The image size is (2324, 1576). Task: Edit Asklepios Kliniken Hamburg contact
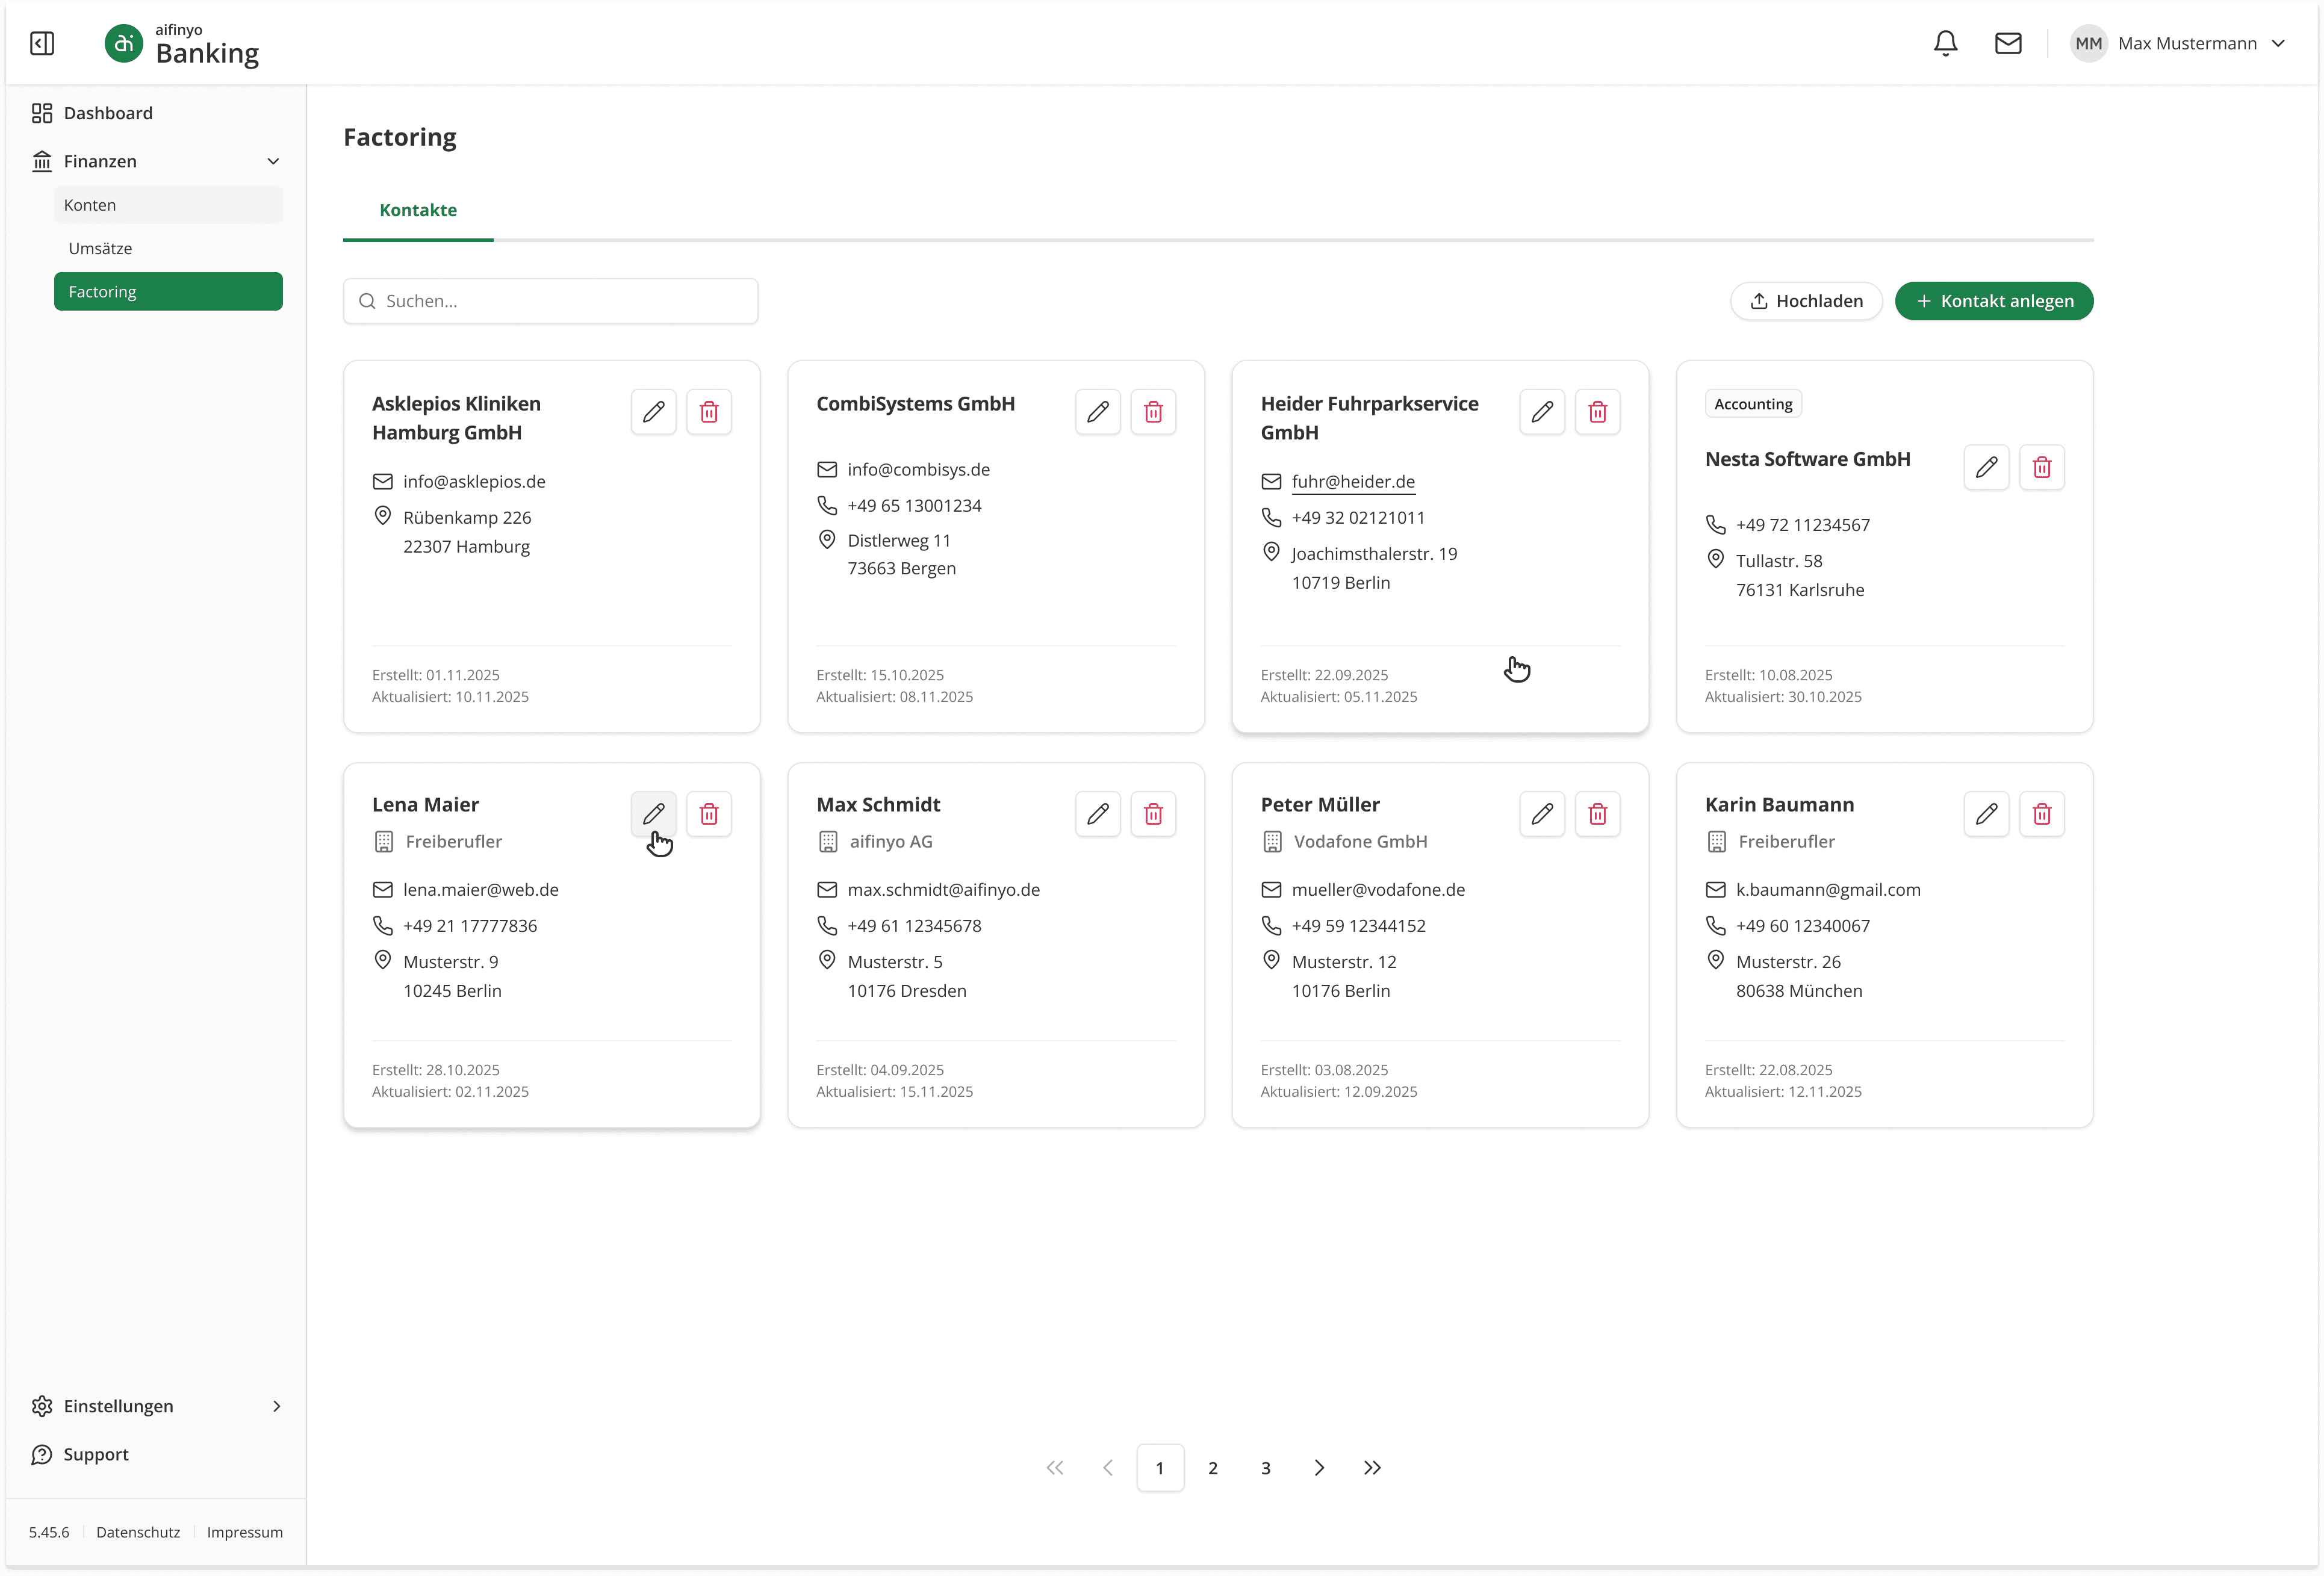click(654, 412)
